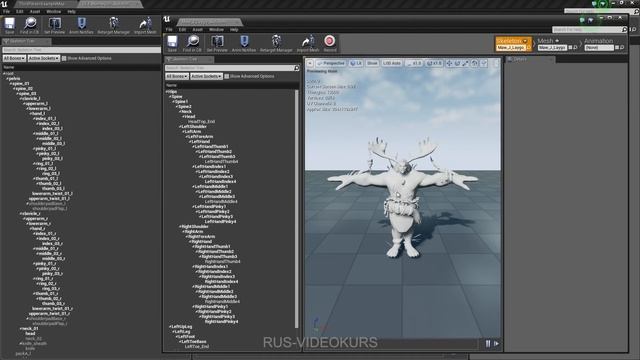The image size is (640, 360).
Task: Open File menu in front window
Action: 169,29
